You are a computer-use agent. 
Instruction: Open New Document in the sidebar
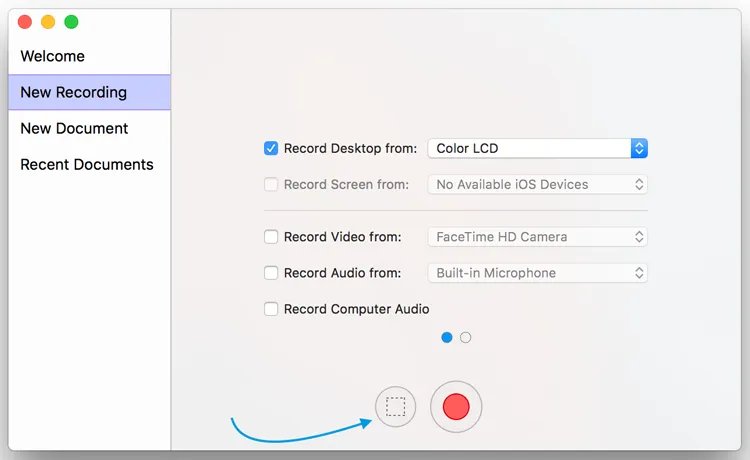pyautogui.click(x=74, y=128)
